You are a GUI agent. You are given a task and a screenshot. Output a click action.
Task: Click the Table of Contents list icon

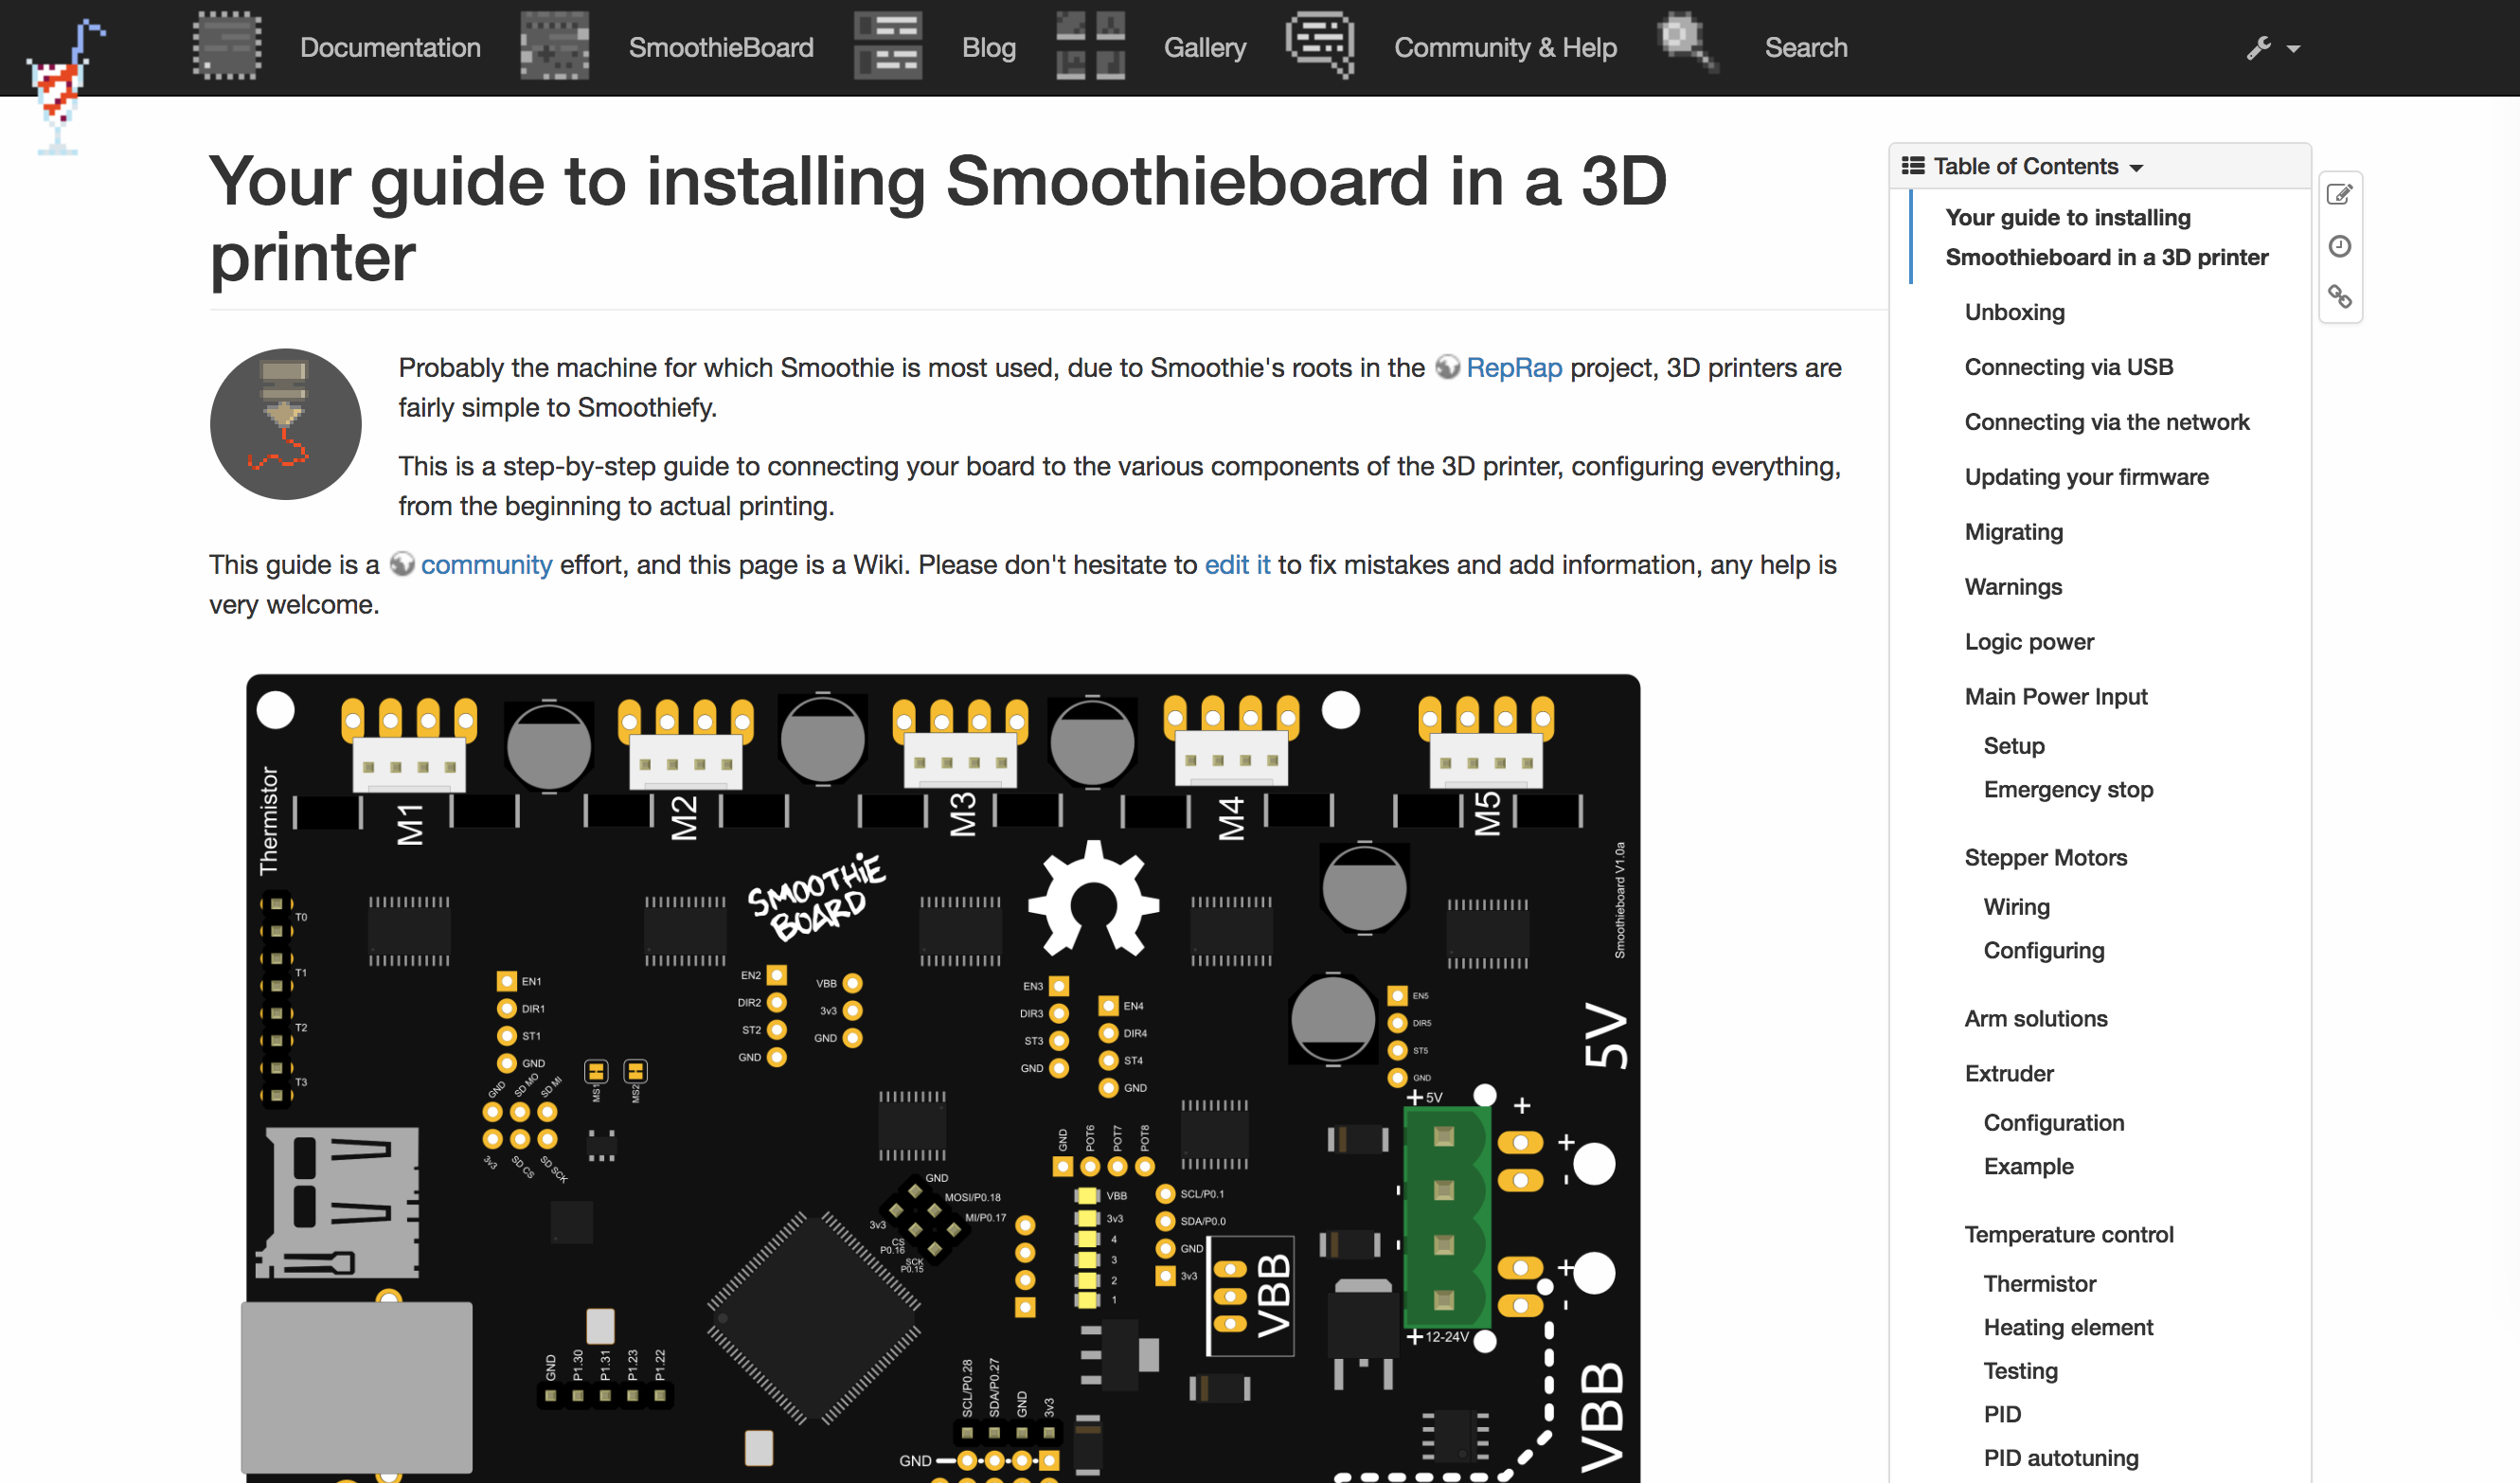(1912, 166)
